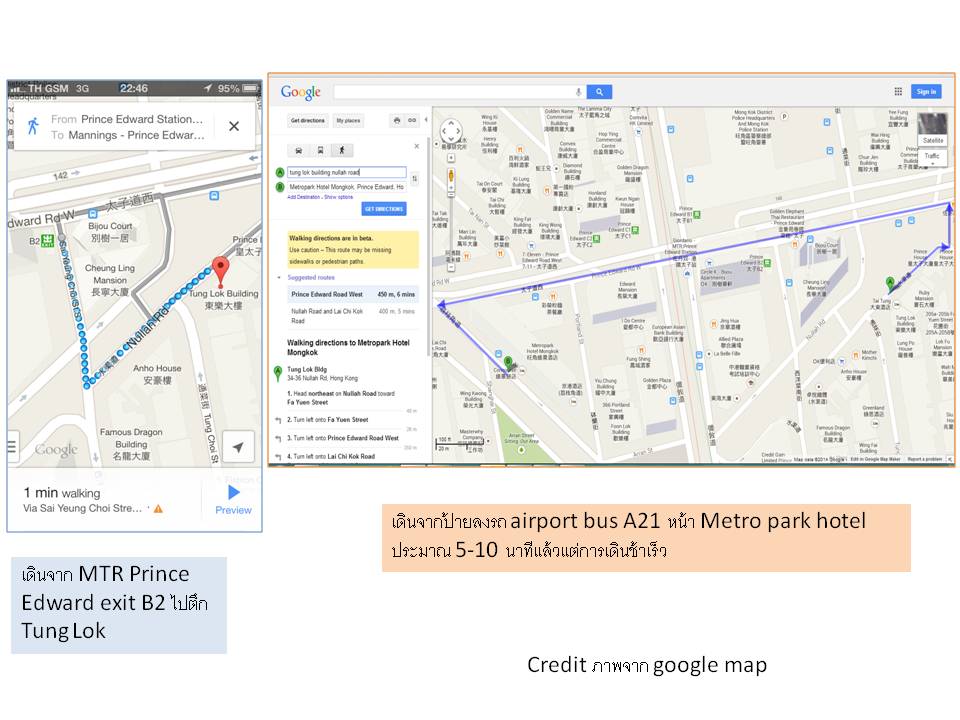Viewport: 960px width, 720px height.
Task: Click the microphone voice search icon
Action: [579, 92]
